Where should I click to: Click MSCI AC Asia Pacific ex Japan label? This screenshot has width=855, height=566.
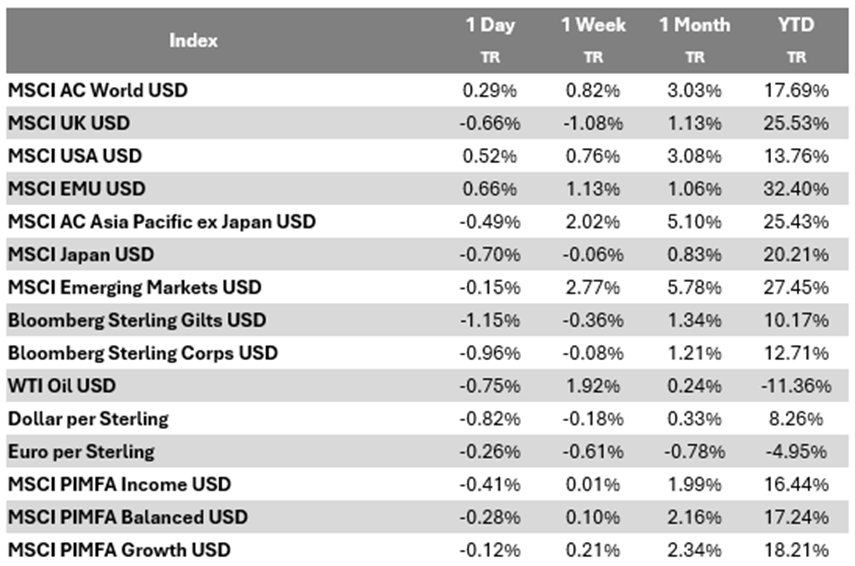(x=162, y=221)
